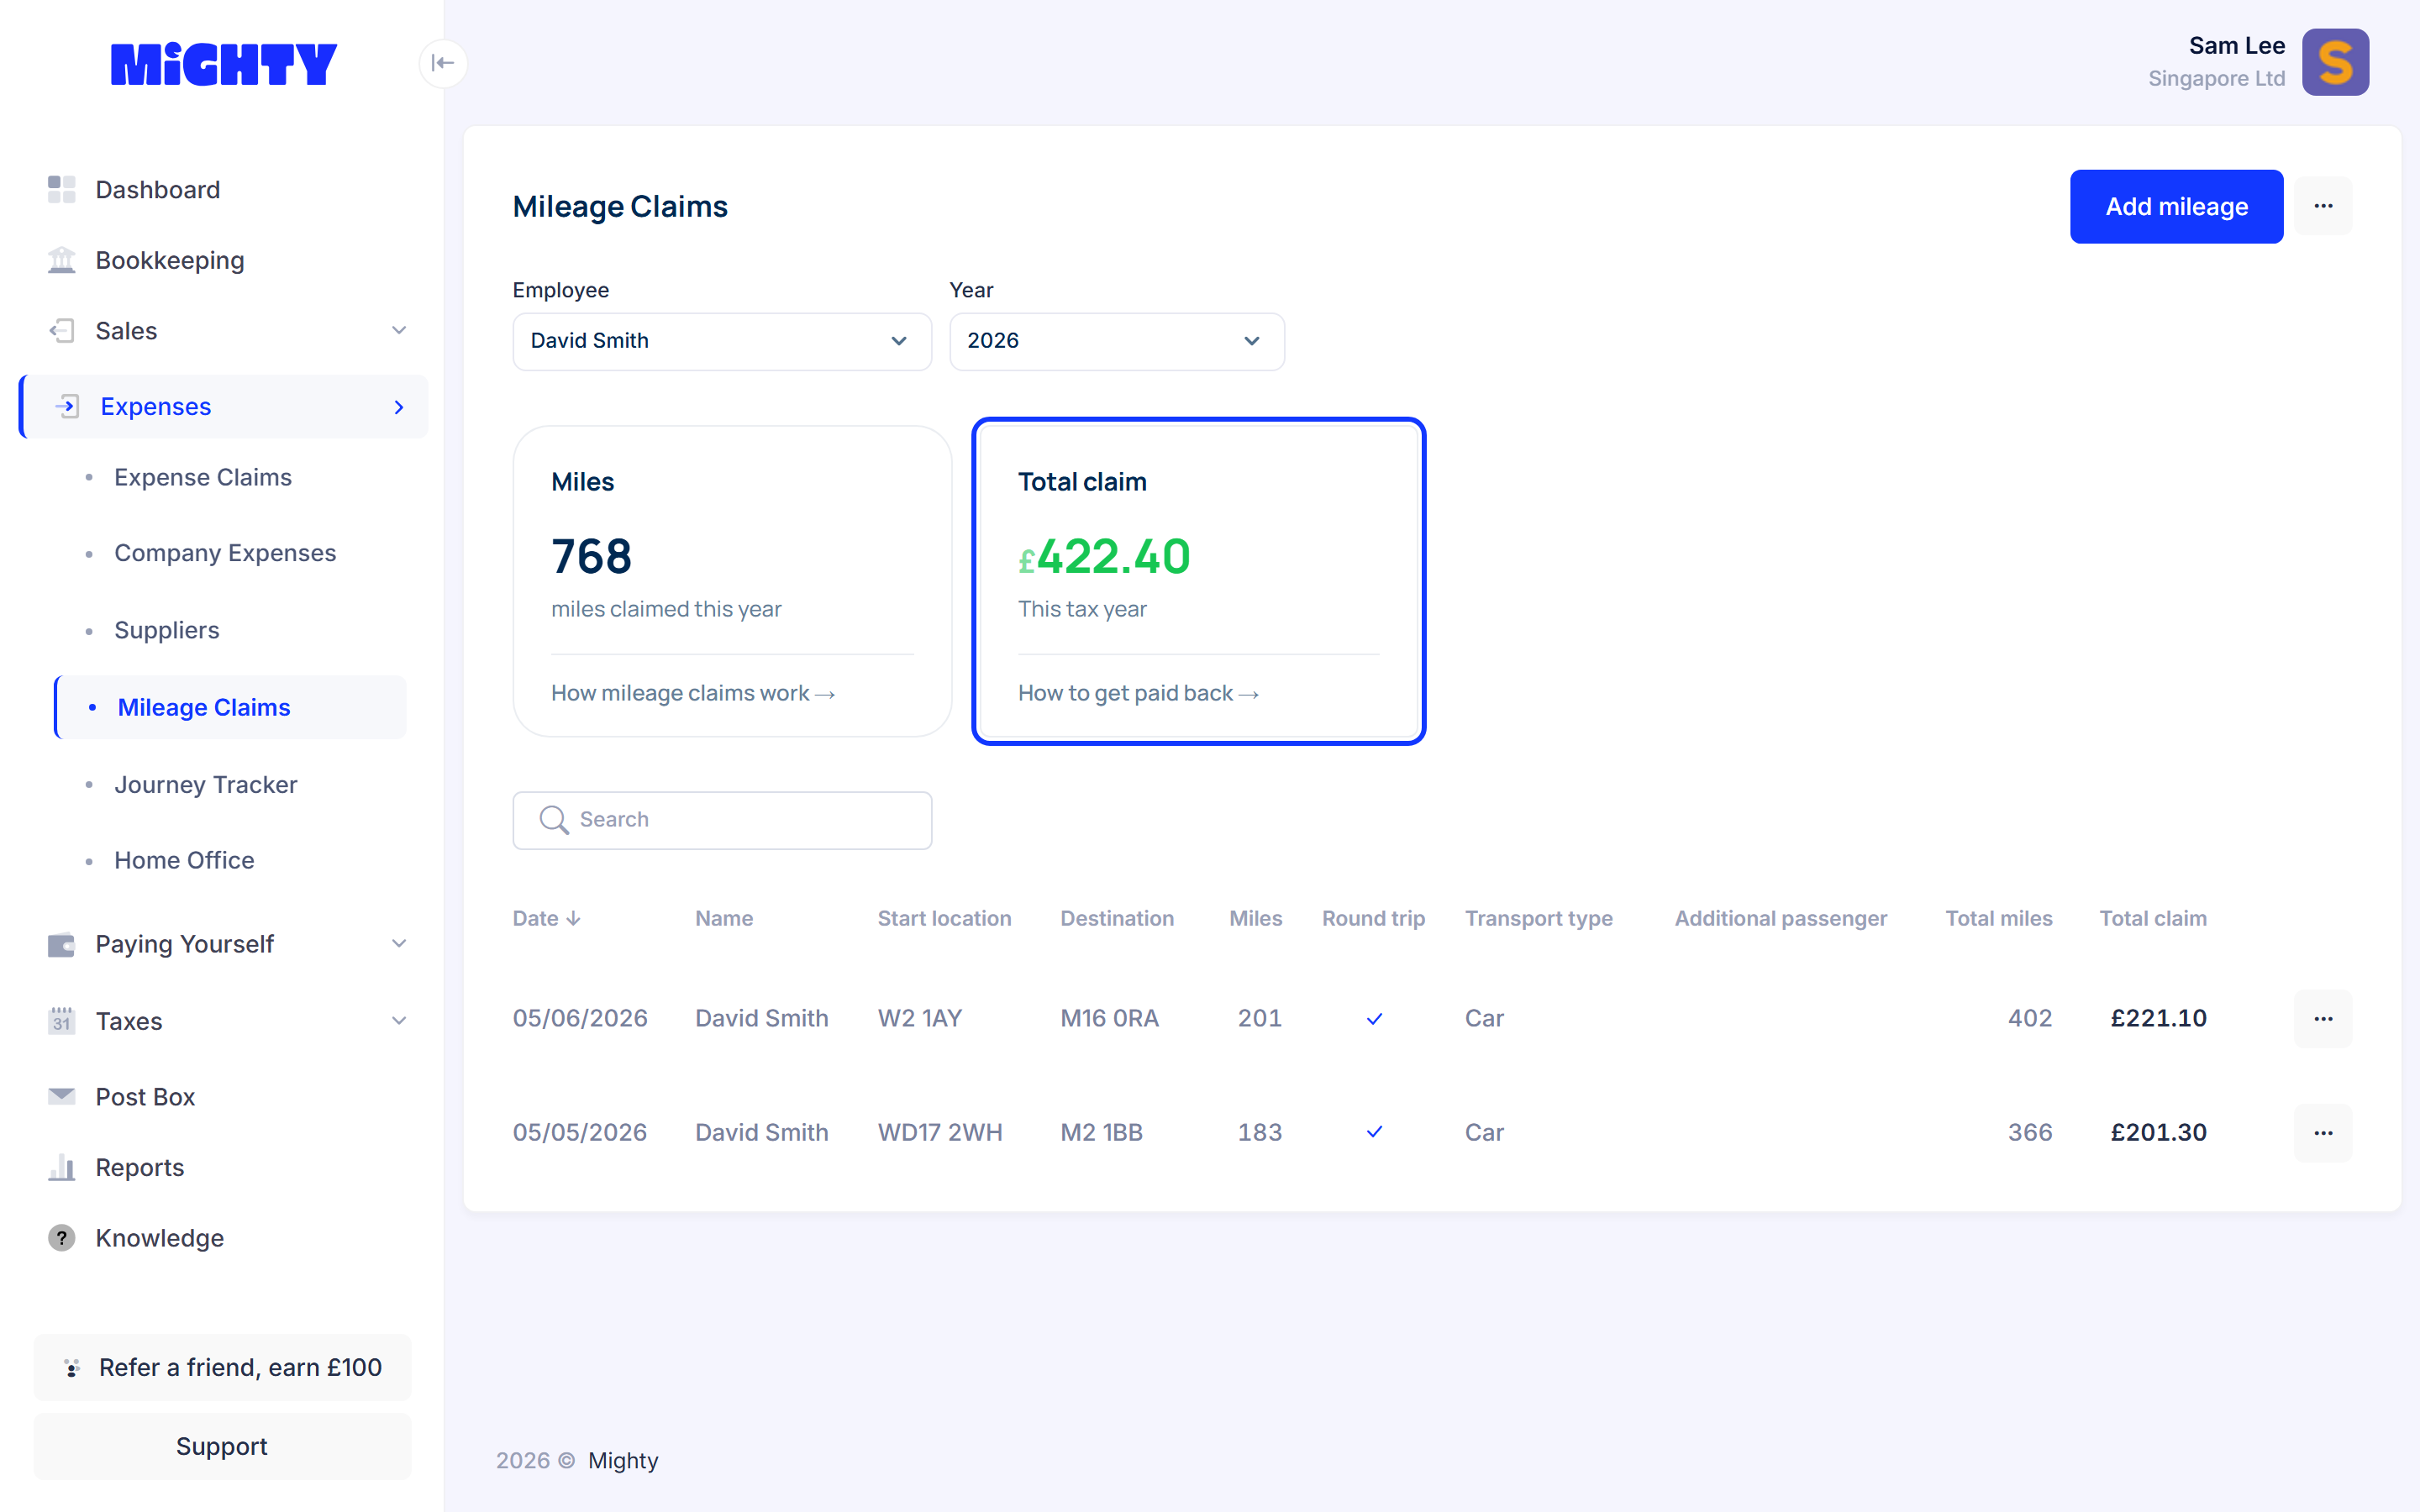Click the Mighty logo

(223, 64)
